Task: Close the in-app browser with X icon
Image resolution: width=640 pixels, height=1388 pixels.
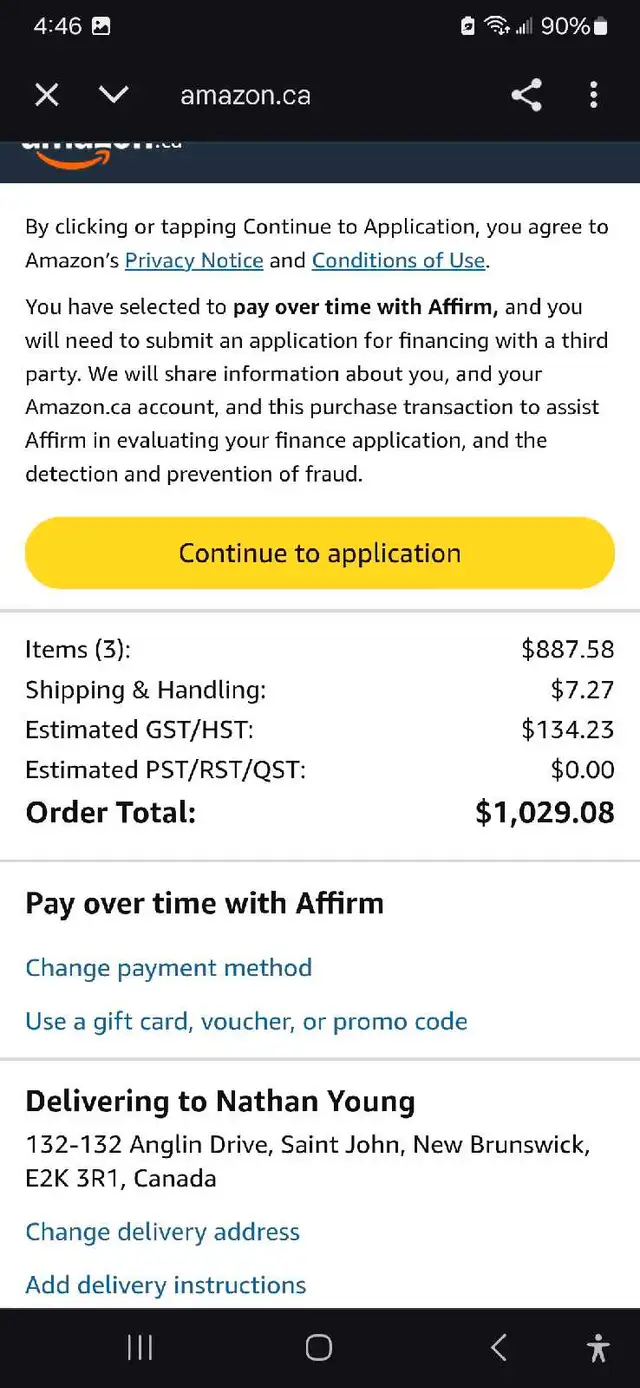Action: (47, 95)
